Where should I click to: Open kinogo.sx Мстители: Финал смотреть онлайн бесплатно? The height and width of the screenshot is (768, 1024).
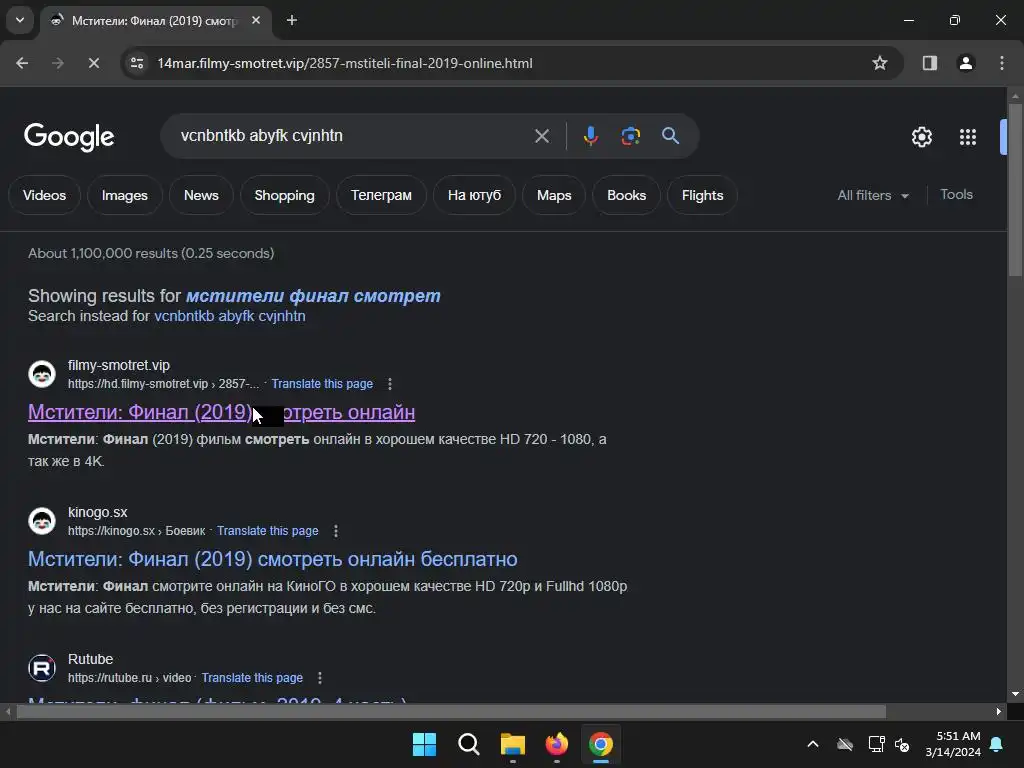click(x=272, y=559)
